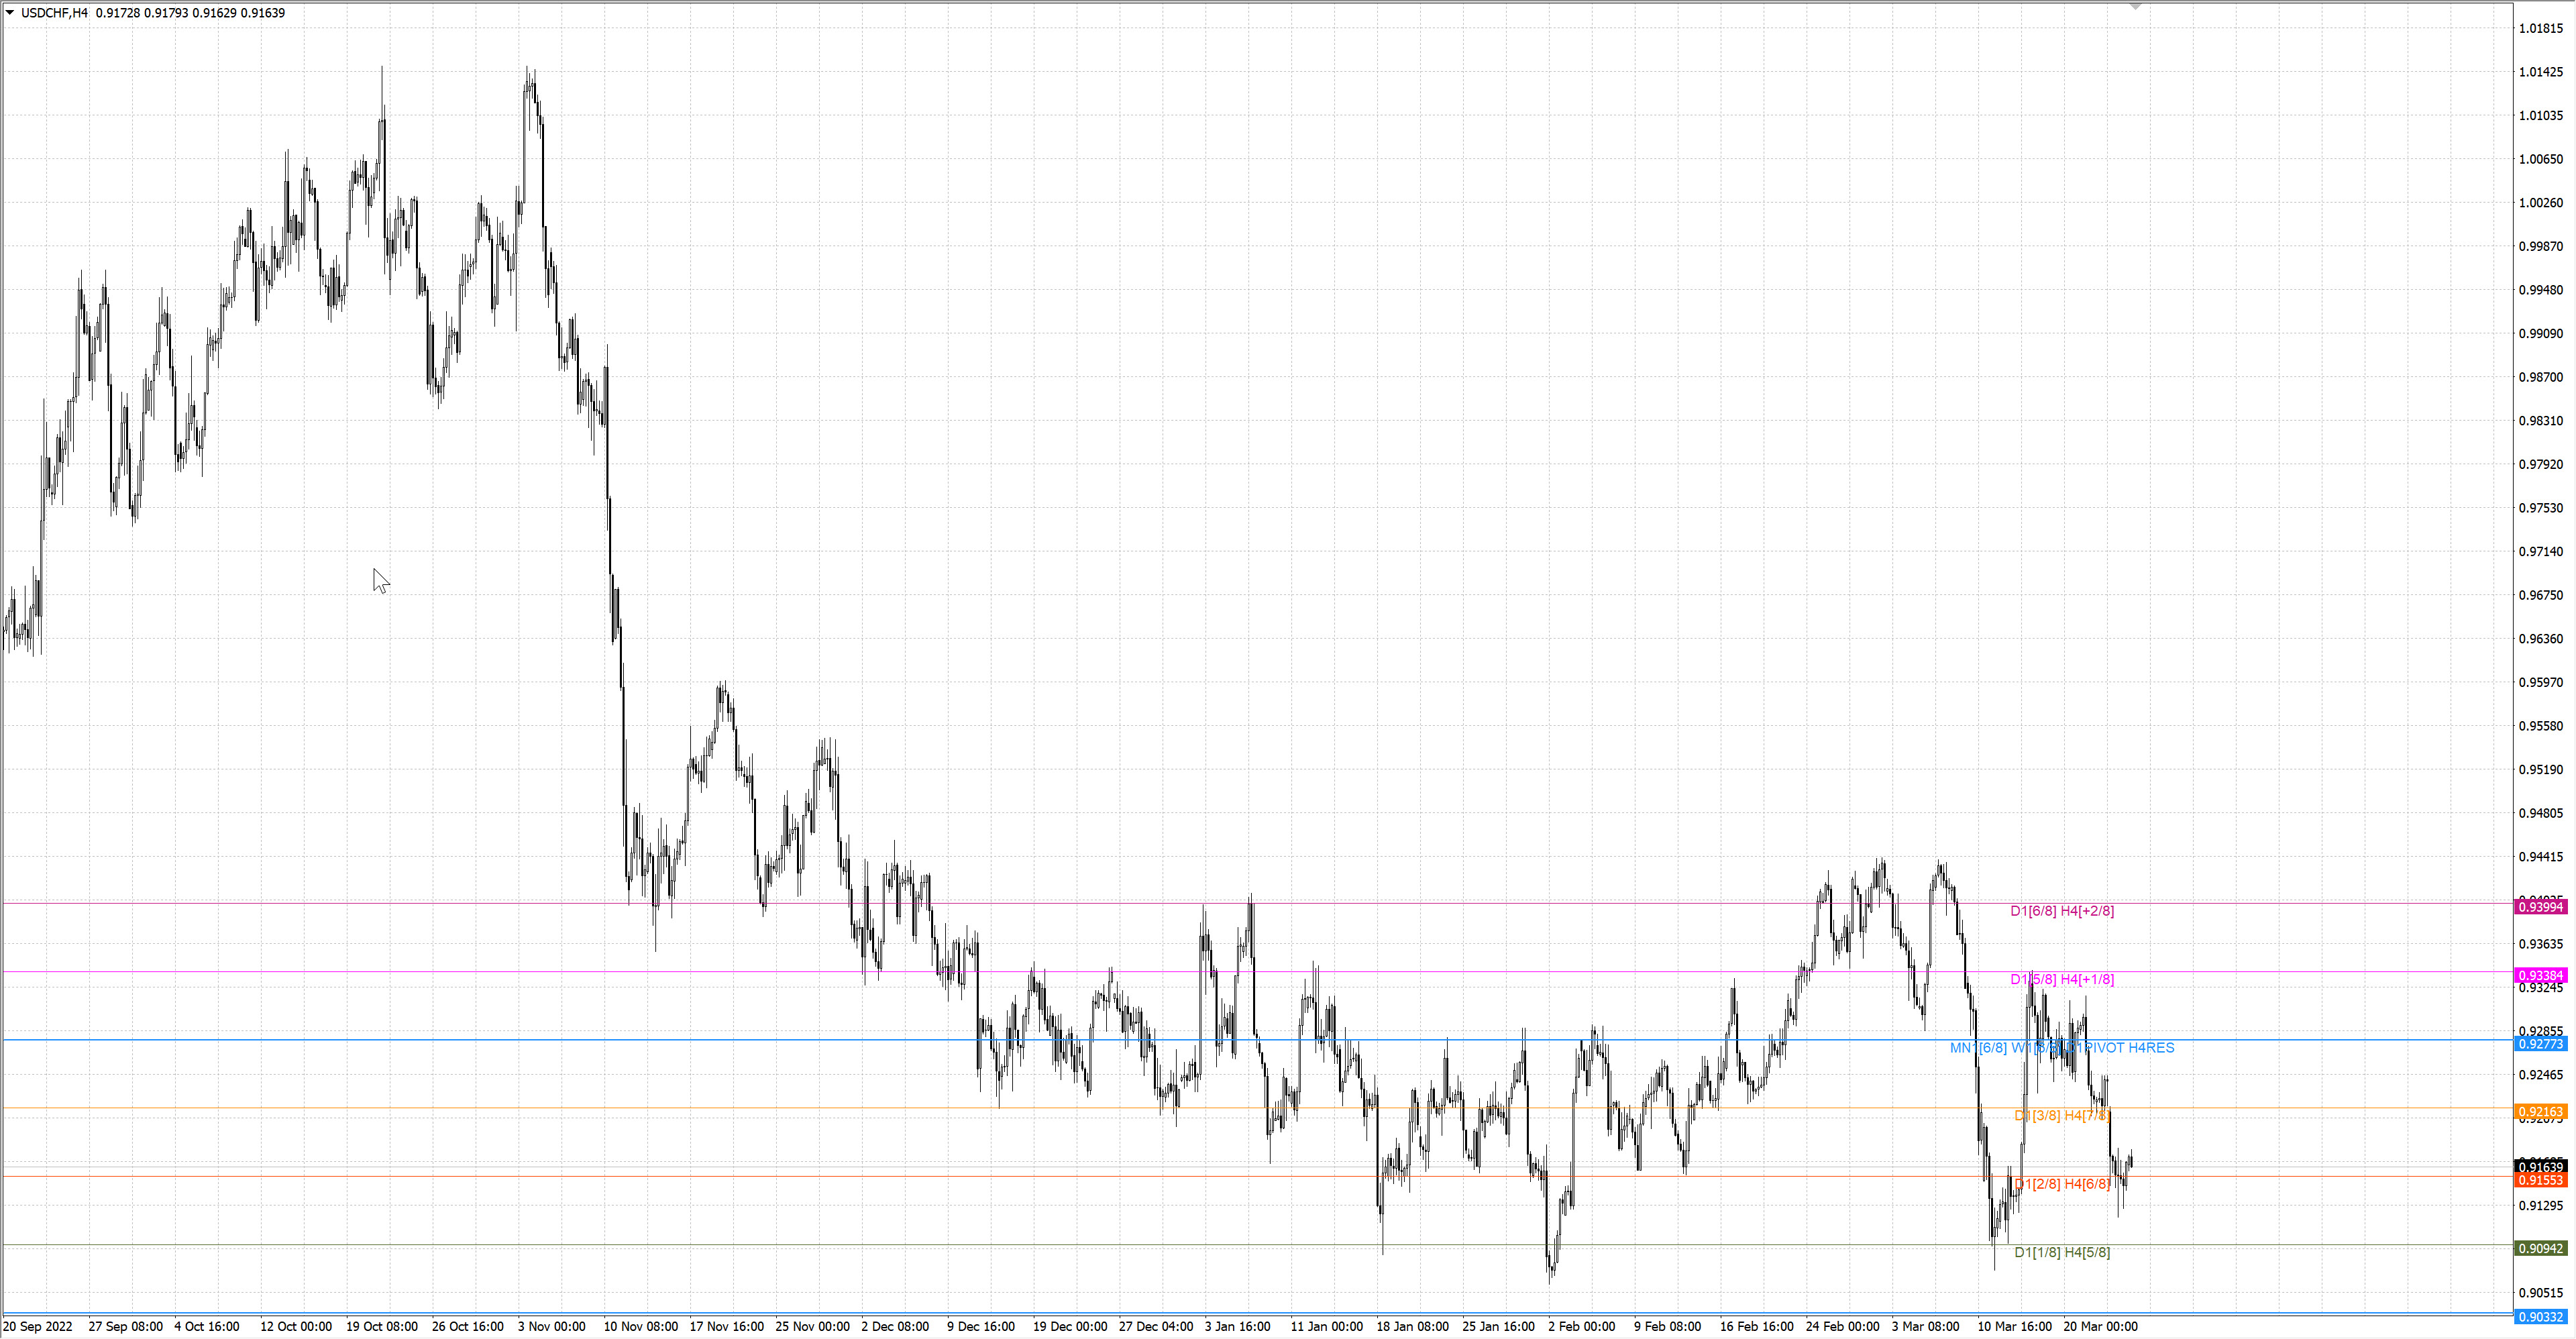Click the blue 0.92773 price tag
The height and width of the screenshot is (1339, 2576).
(2540, 1044)
